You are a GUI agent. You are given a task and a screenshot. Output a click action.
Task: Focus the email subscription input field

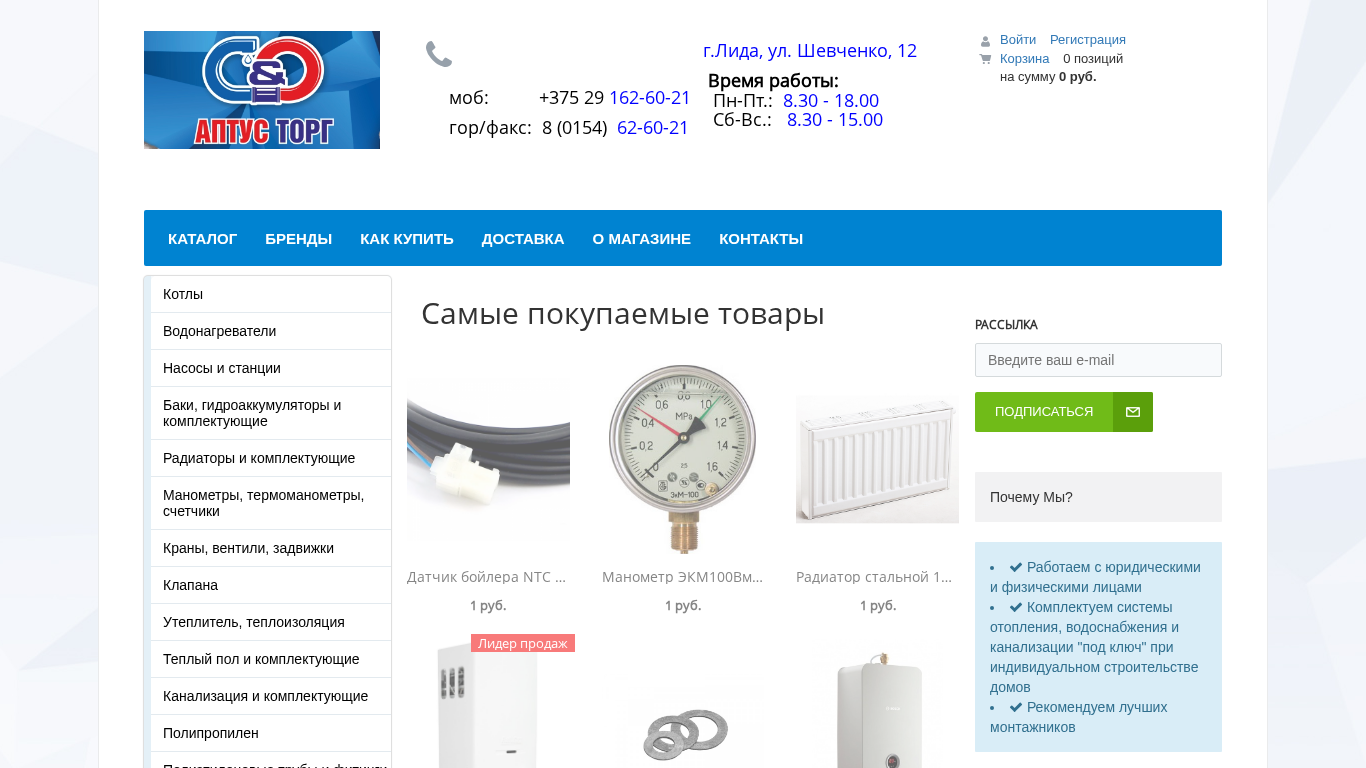point(1098,360)
